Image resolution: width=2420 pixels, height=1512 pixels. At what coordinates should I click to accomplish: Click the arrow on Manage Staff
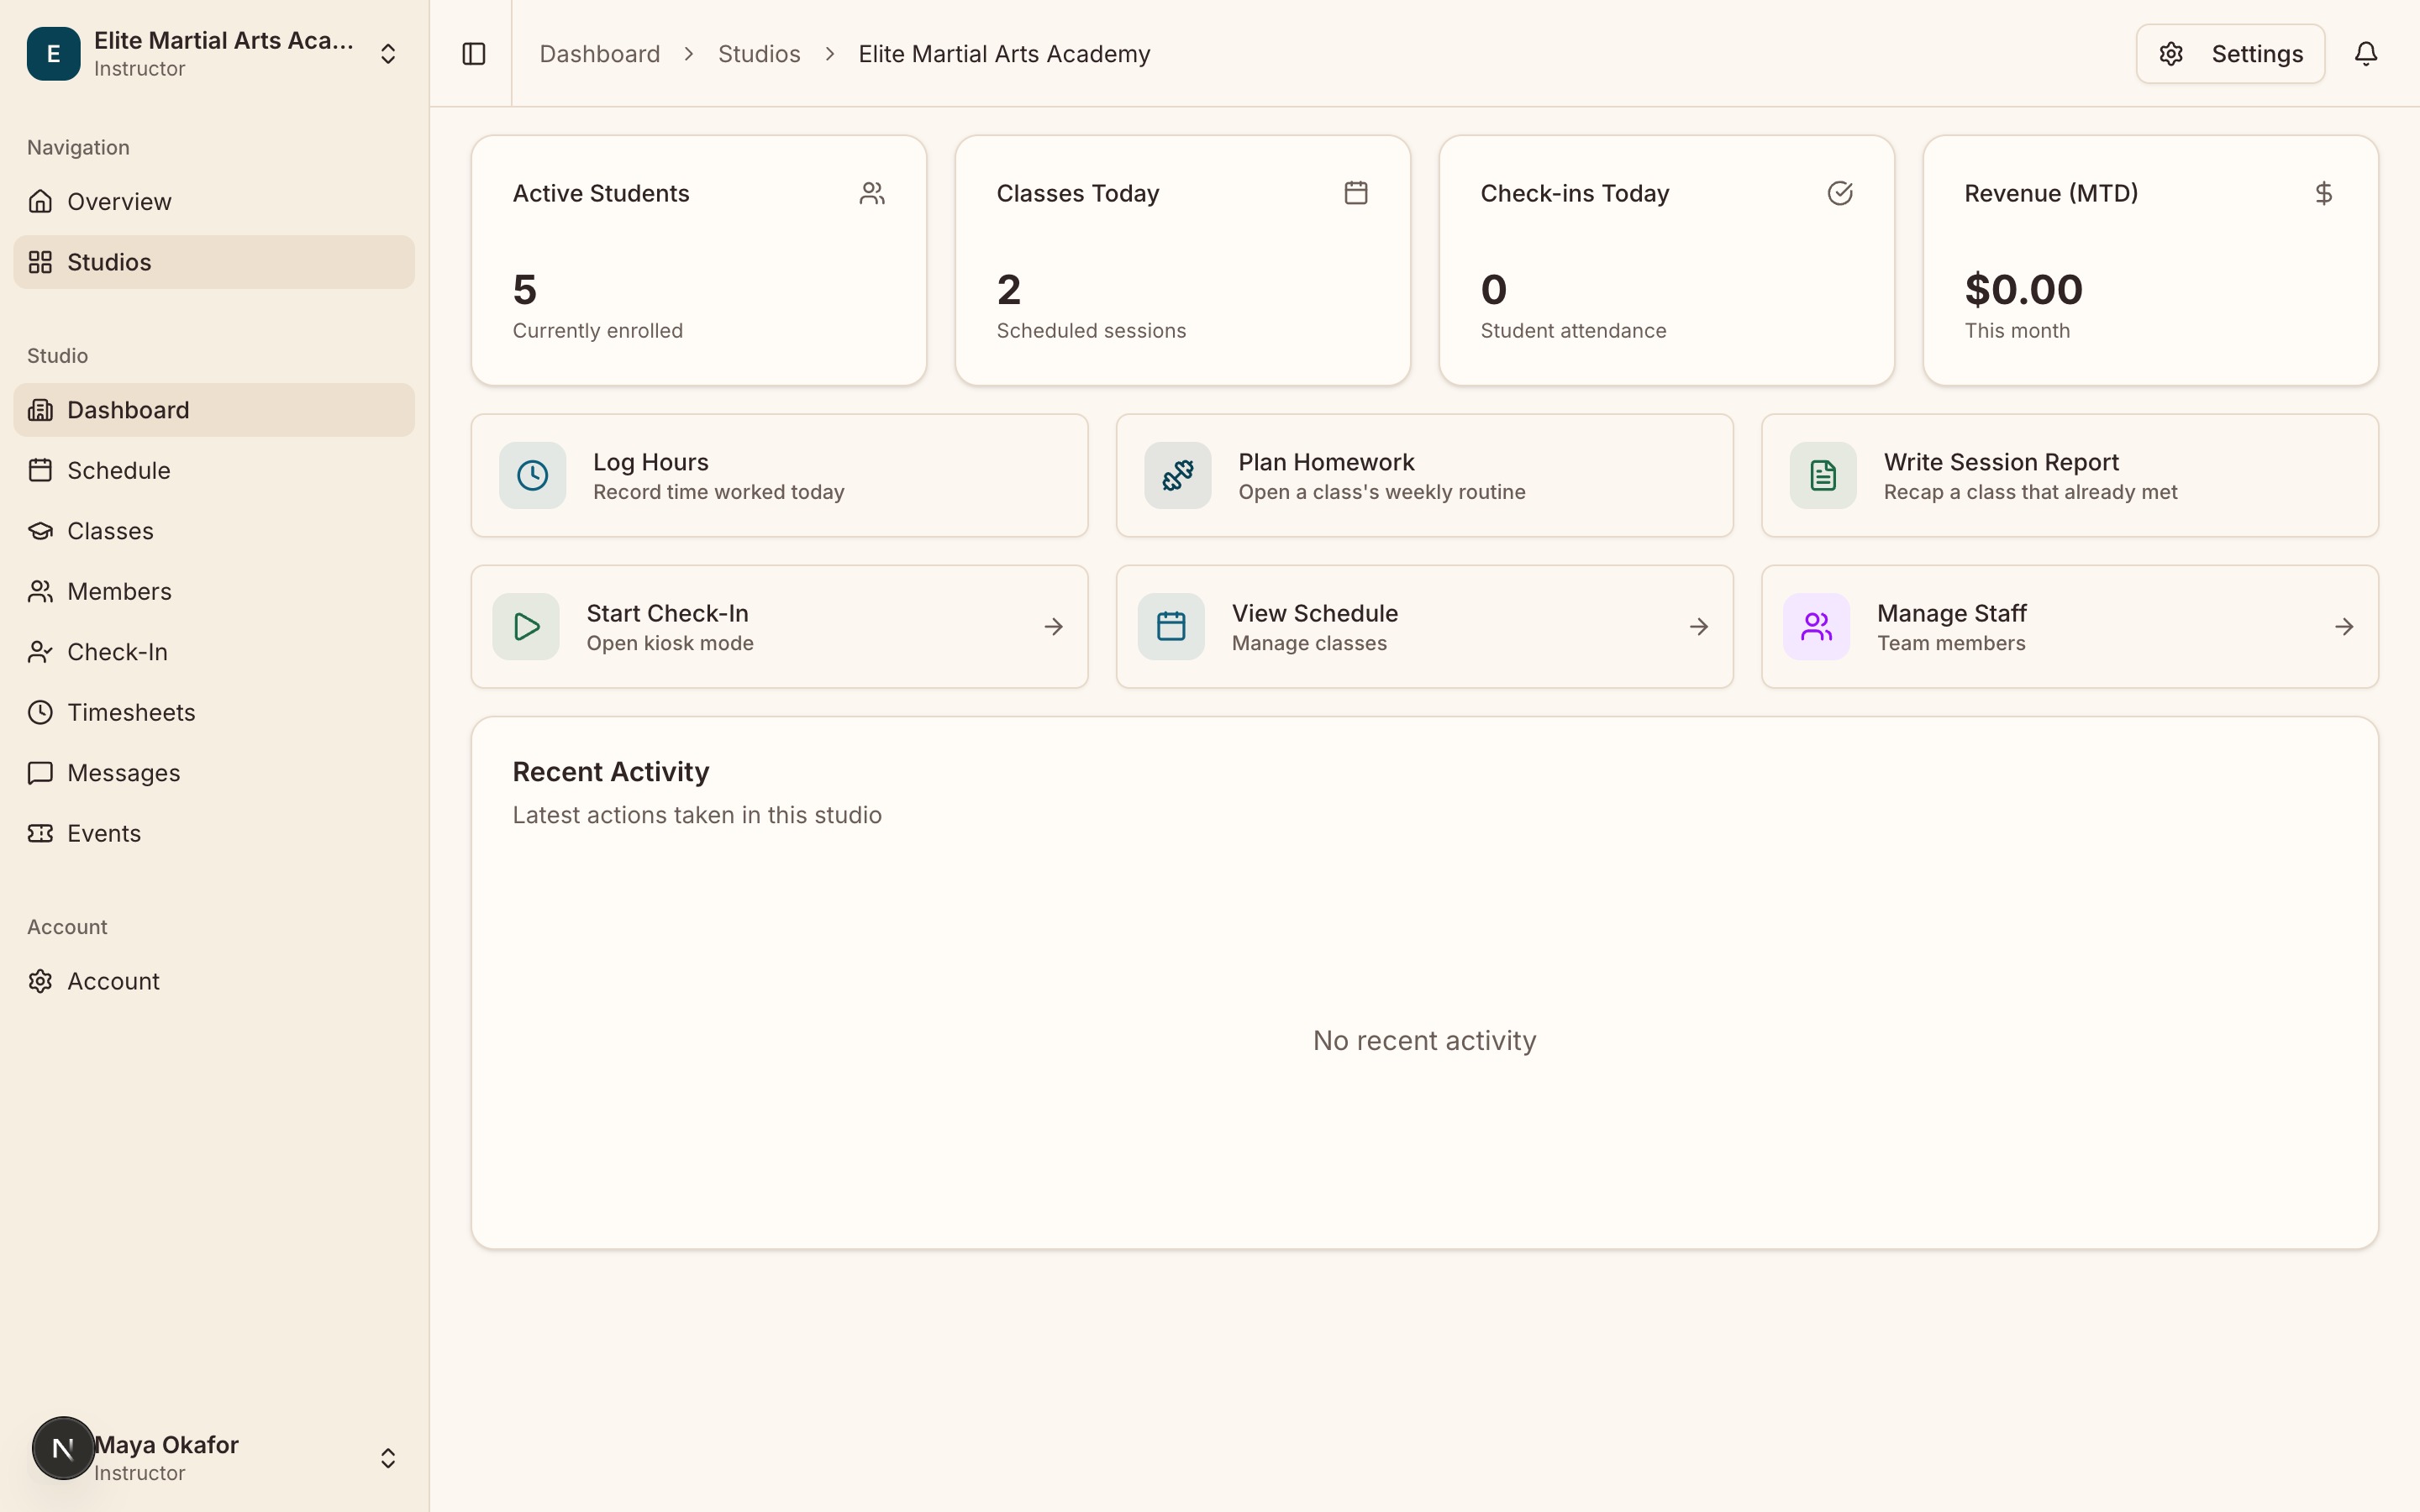click(x=2344, y=627)
